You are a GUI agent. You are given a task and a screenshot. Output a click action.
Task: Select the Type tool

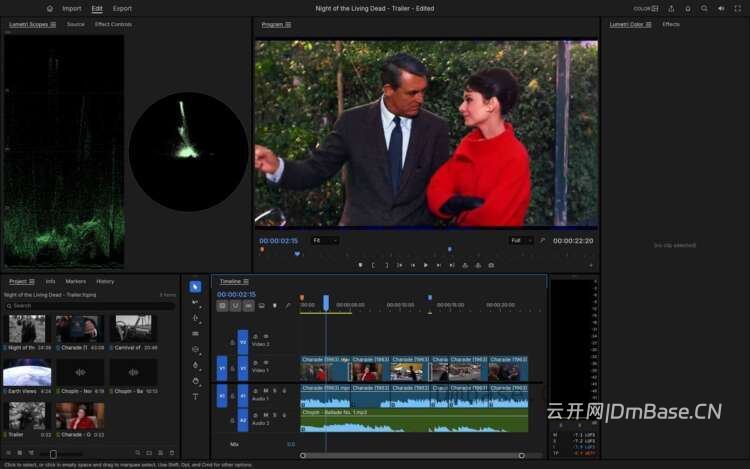click(195, 396)
